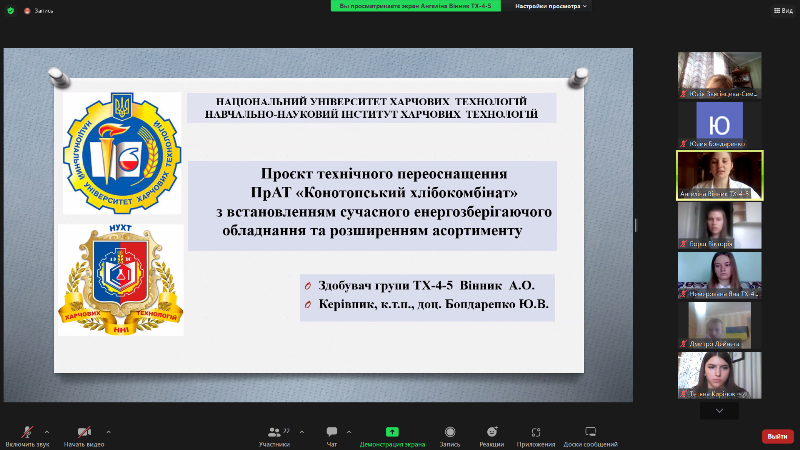Expand video options caret beside Начать видео
Screen dimensions: 800x450
click(108, 432)
